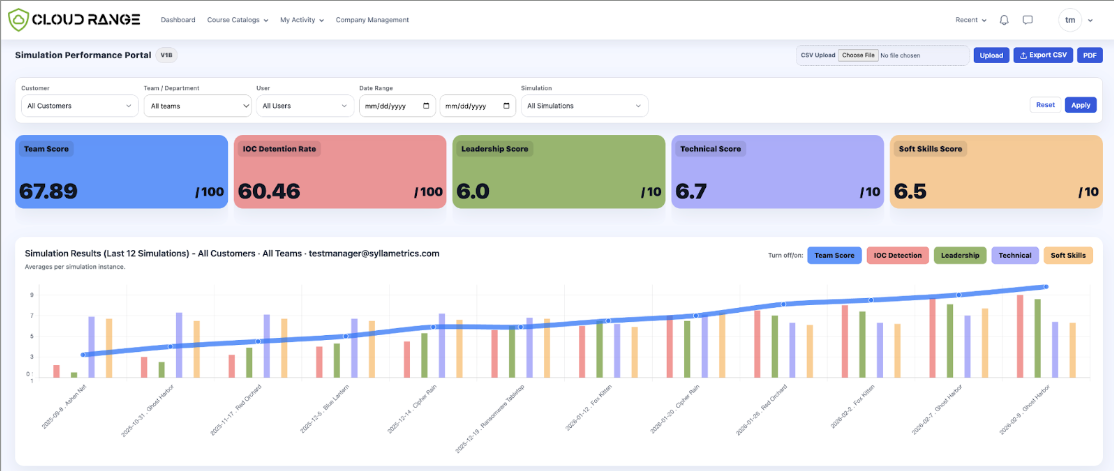The image size is (1114, 471).
Task: Toggle the IOC Detection chart series
Action: (898, 255)
